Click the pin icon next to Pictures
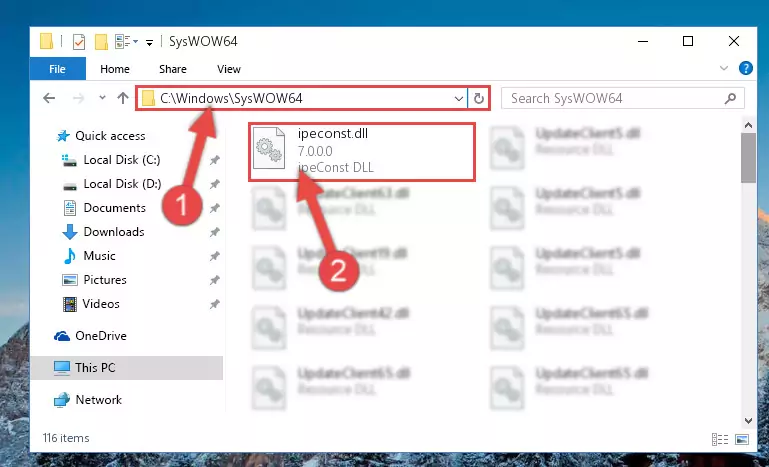This screenshot has height=467, width=769. point(214,280)
